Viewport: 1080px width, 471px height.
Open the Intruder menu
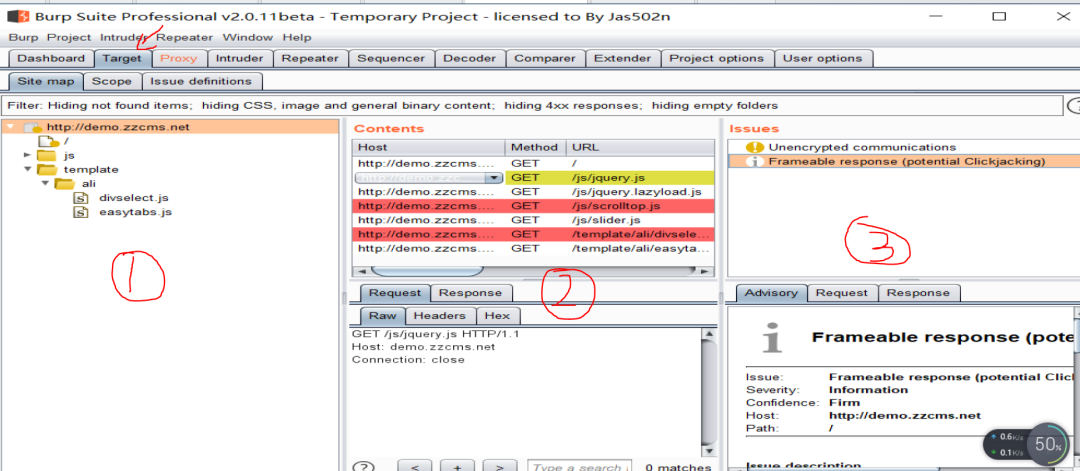(x=123, y=37)
